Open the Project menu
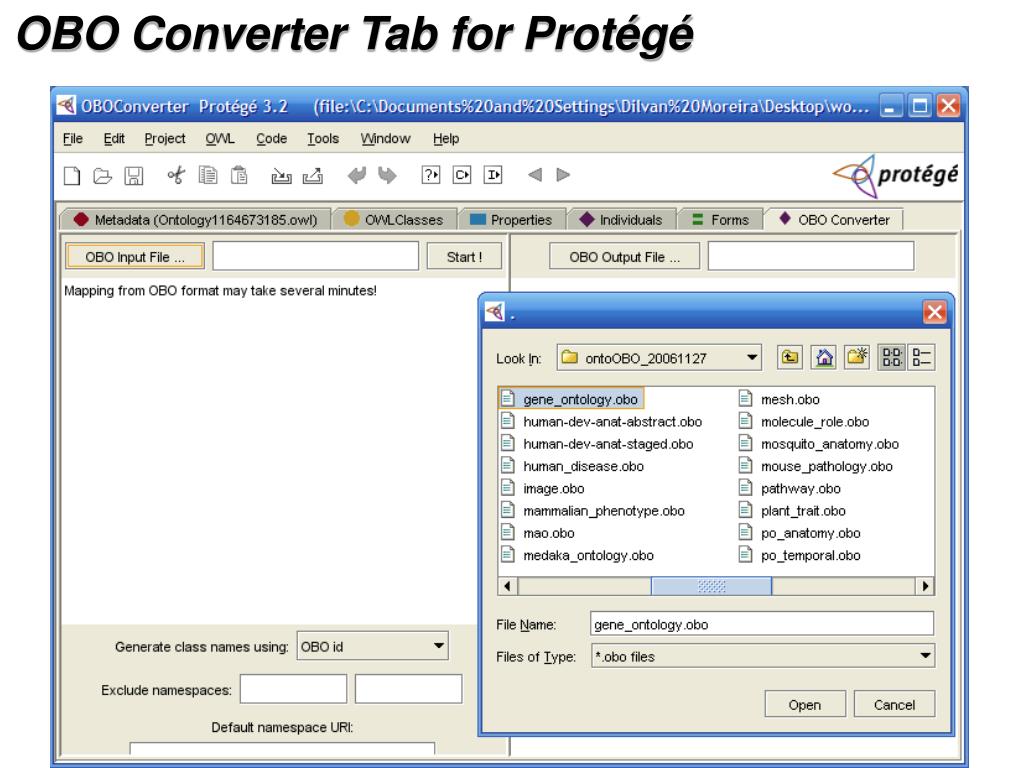 [x=165, y=138]
